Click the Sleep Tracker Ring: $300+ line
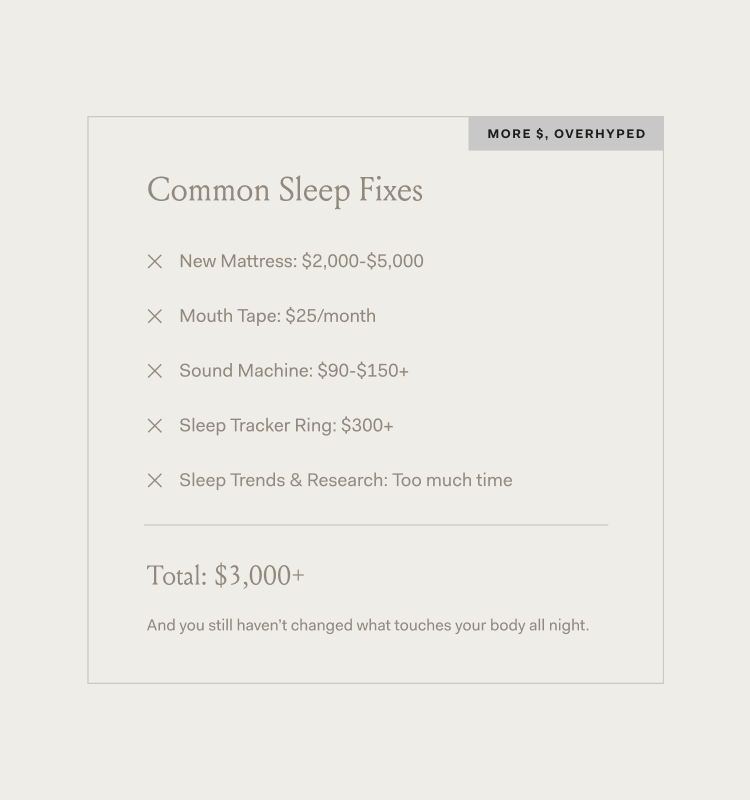The image size is (750, 800). [286, 426]
